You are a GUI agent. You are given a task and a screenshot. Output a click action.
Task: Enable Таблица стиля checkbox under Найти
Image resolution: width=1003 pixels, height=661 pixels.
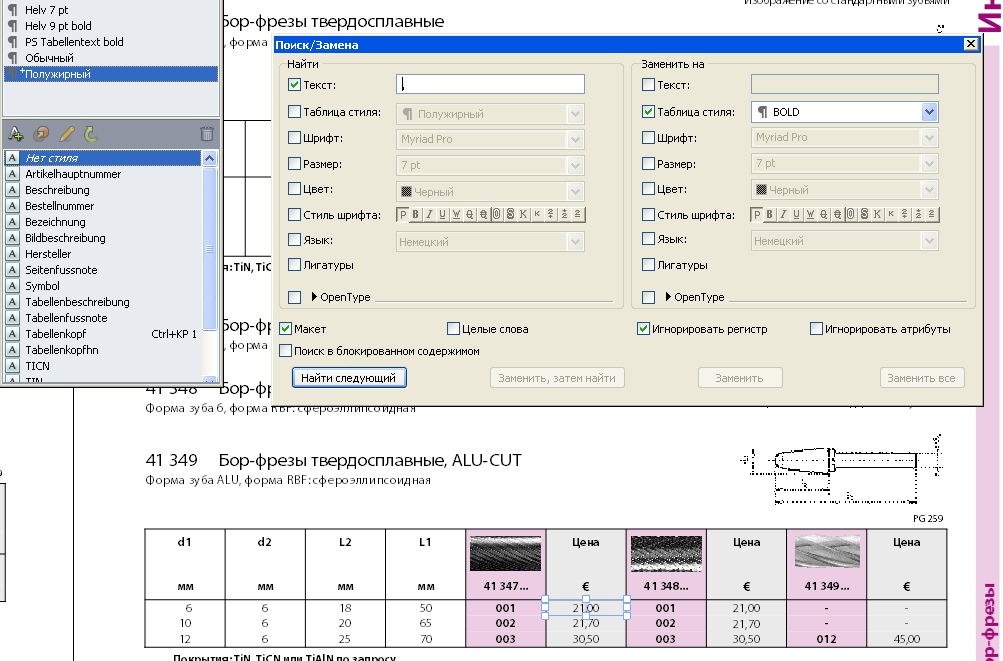coord(294,112)
